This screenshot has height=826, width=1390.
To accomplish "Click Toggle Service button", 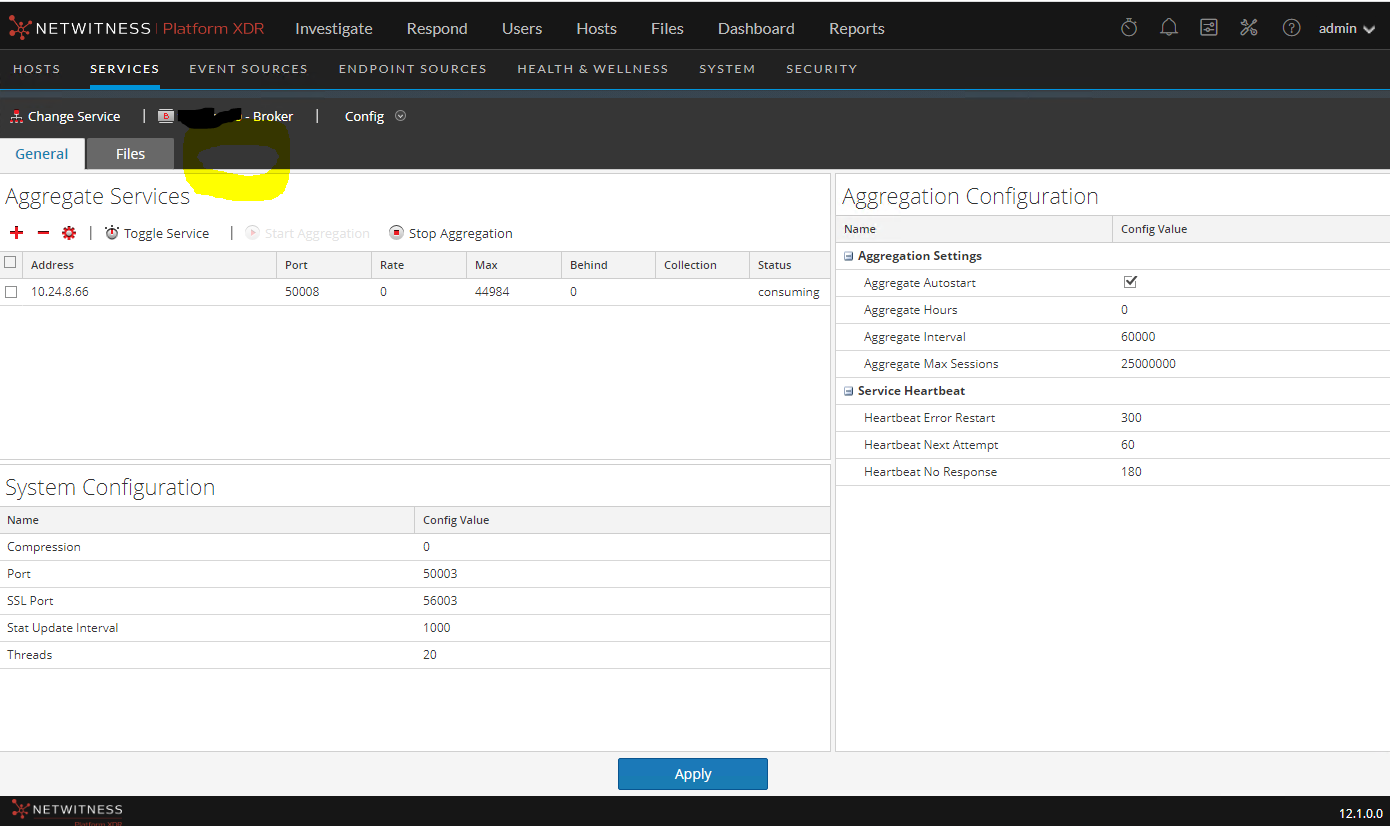I will [157, 233].
